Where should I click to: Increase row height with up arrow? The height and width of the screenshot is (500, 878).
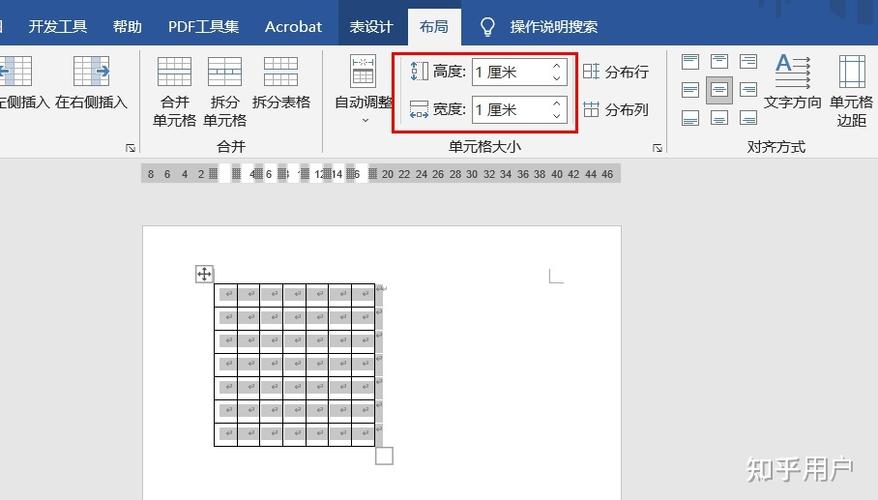tap(557, 66)
